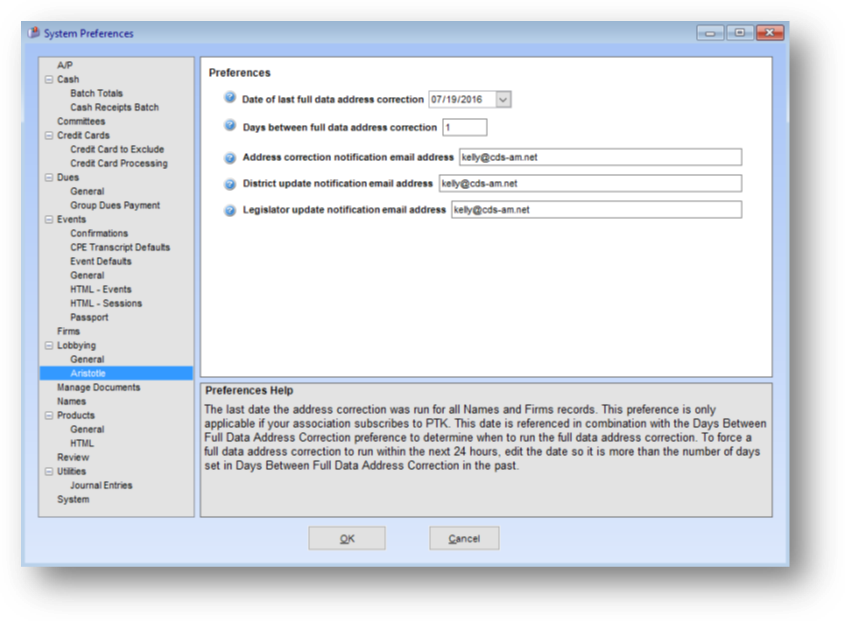
Task: Select the Credit Cards category label
Action: [83, 135]
